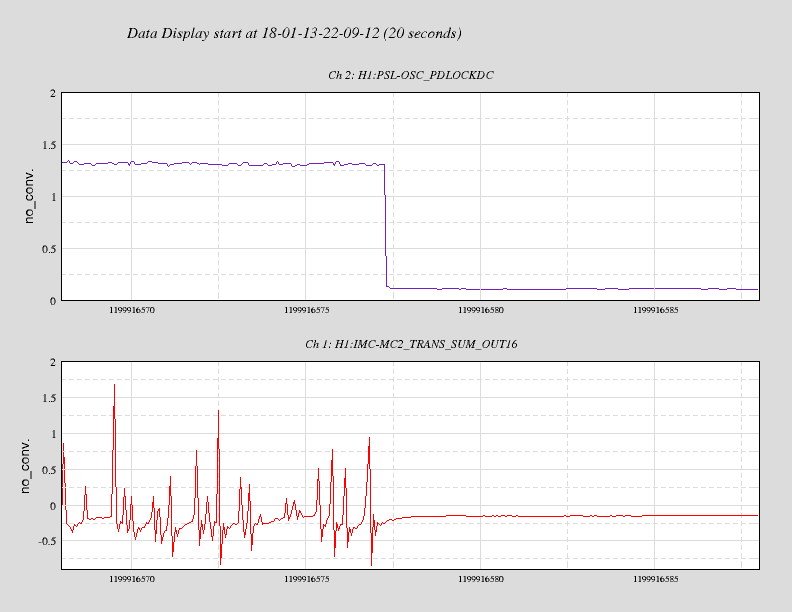The height and width of the screenshot is (612, 792).
Task: Select the Ch 2 H1:PSL-OSC_PDLOCKDC plot title
Action: coord(411,77)
